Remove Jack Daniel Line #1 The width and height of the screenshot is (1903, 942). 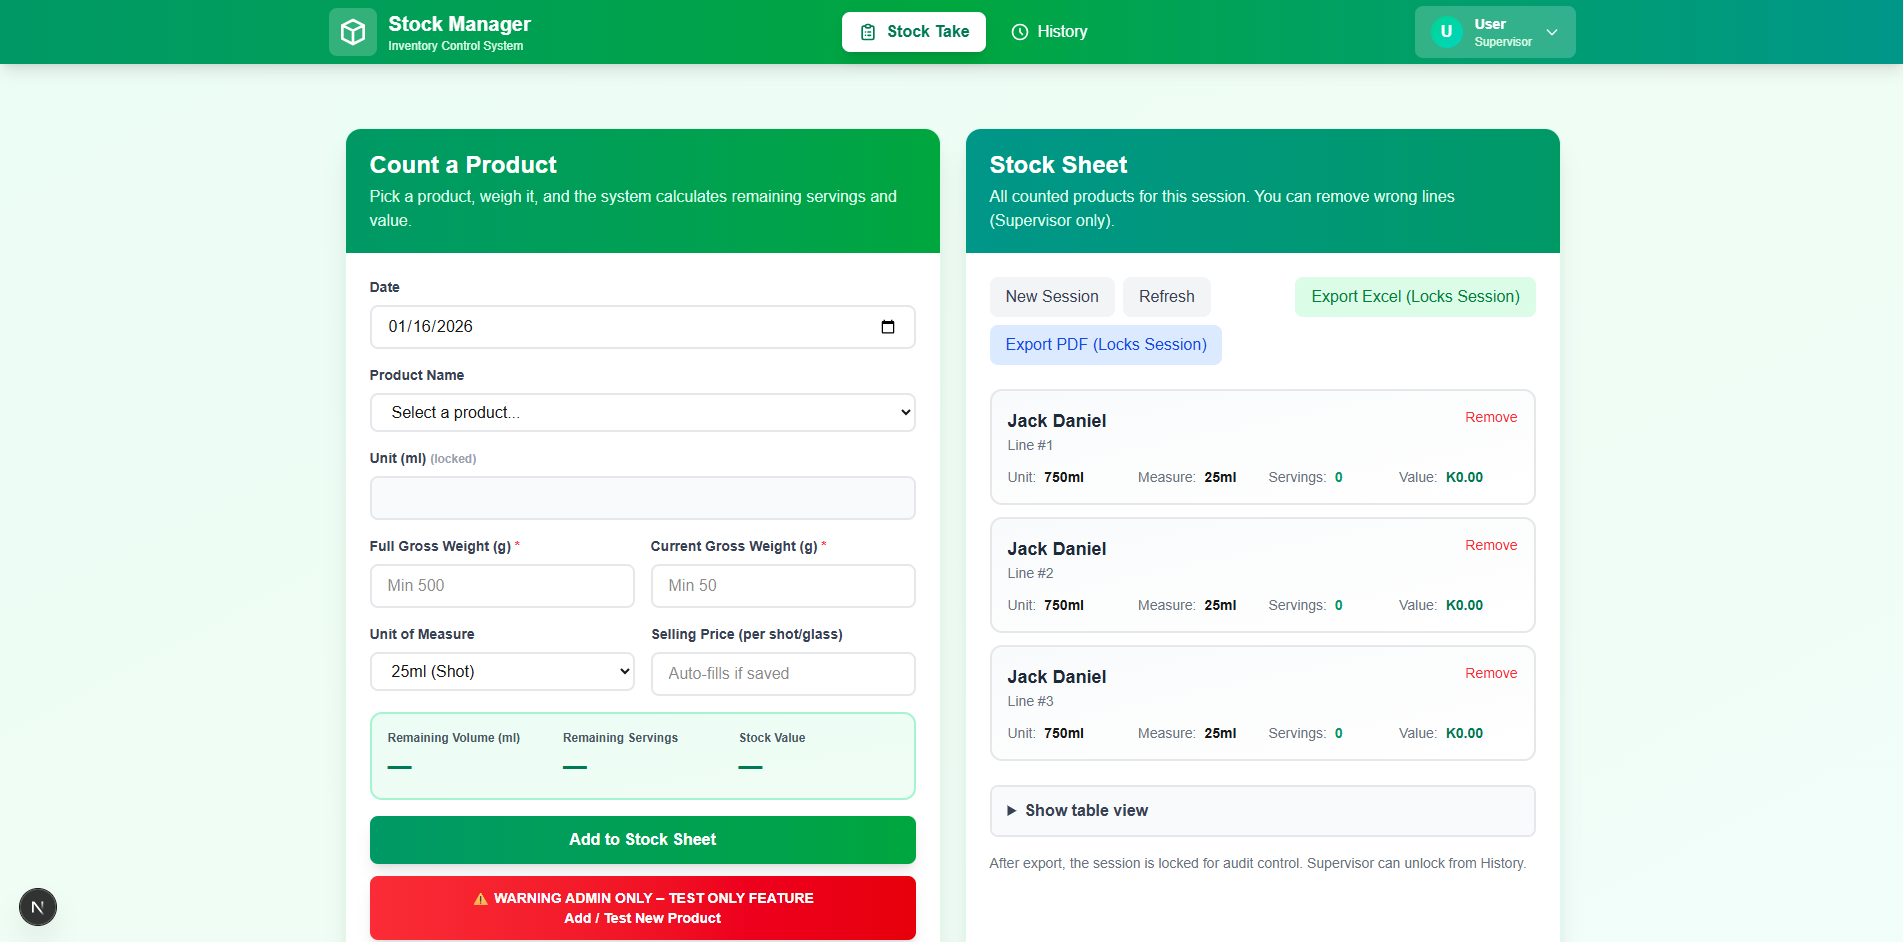(x=1490, y=417)
